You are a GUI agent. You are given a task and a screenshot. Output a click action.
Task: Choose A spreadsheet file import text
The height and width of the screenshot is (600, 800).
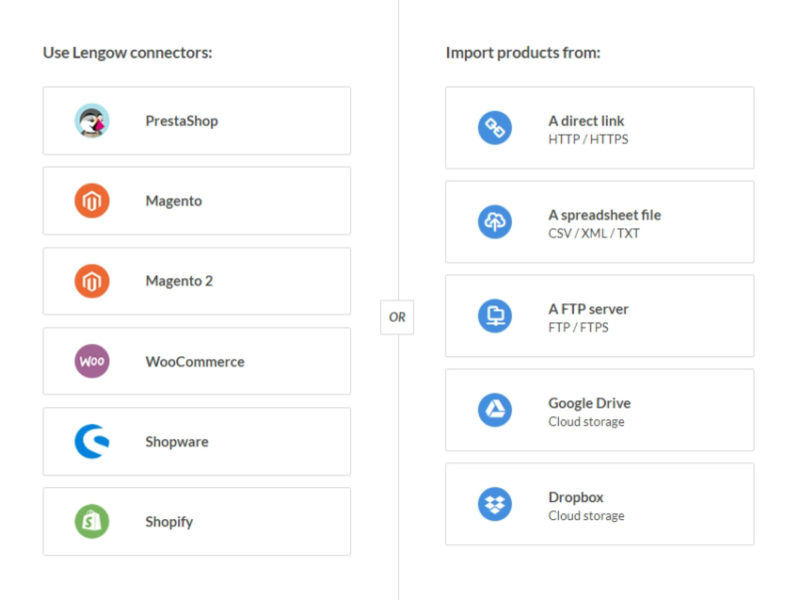[x=605, y=215]
